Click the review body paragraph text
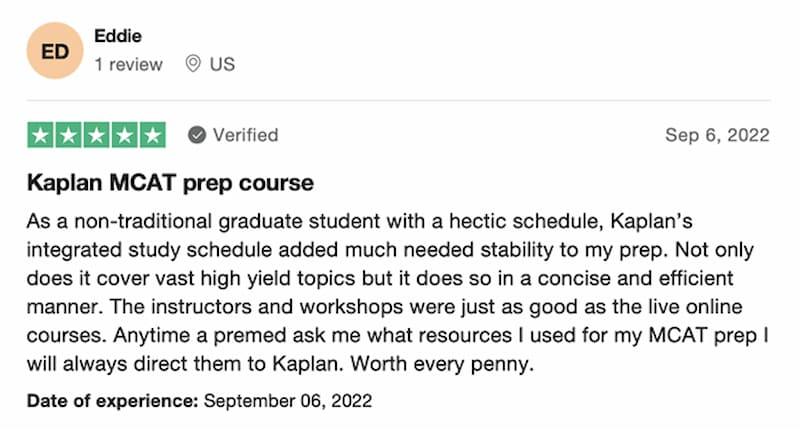Image resolution: width=800 pixels, height=429 pixels. tap(397, 292)
